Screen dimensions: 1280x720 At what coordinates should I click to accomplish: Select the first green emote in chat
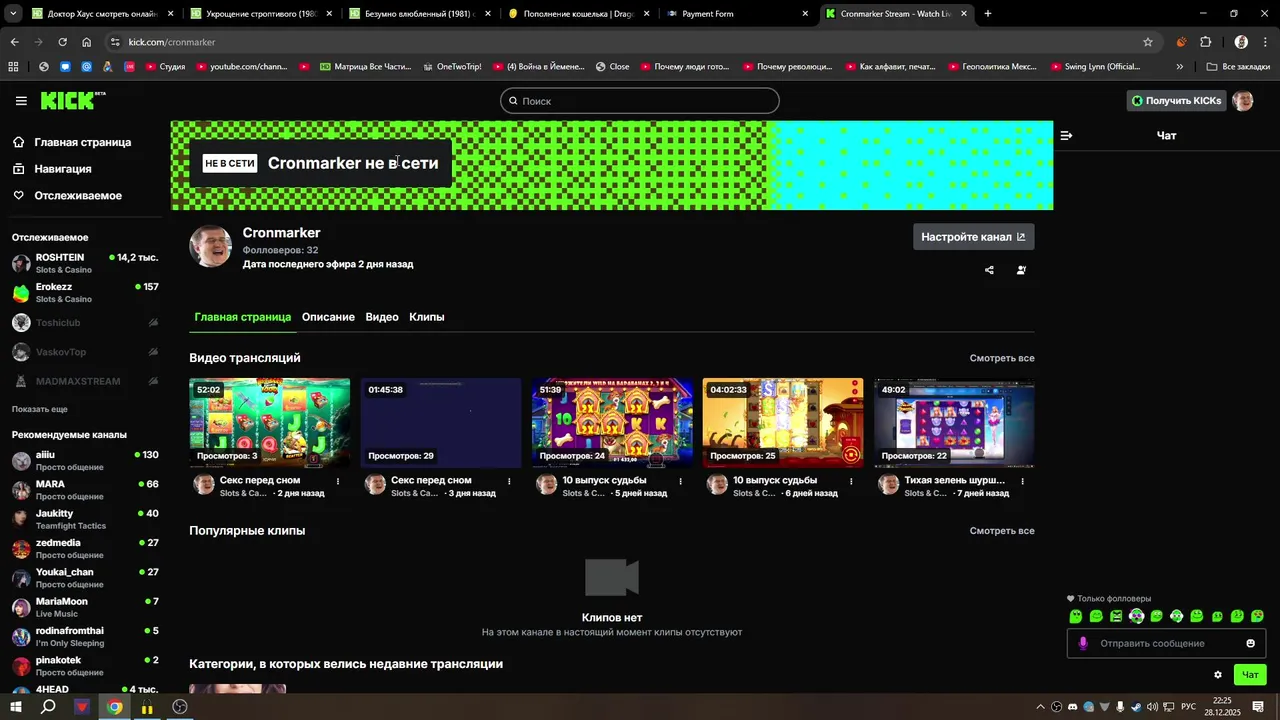pos(1076,616)
